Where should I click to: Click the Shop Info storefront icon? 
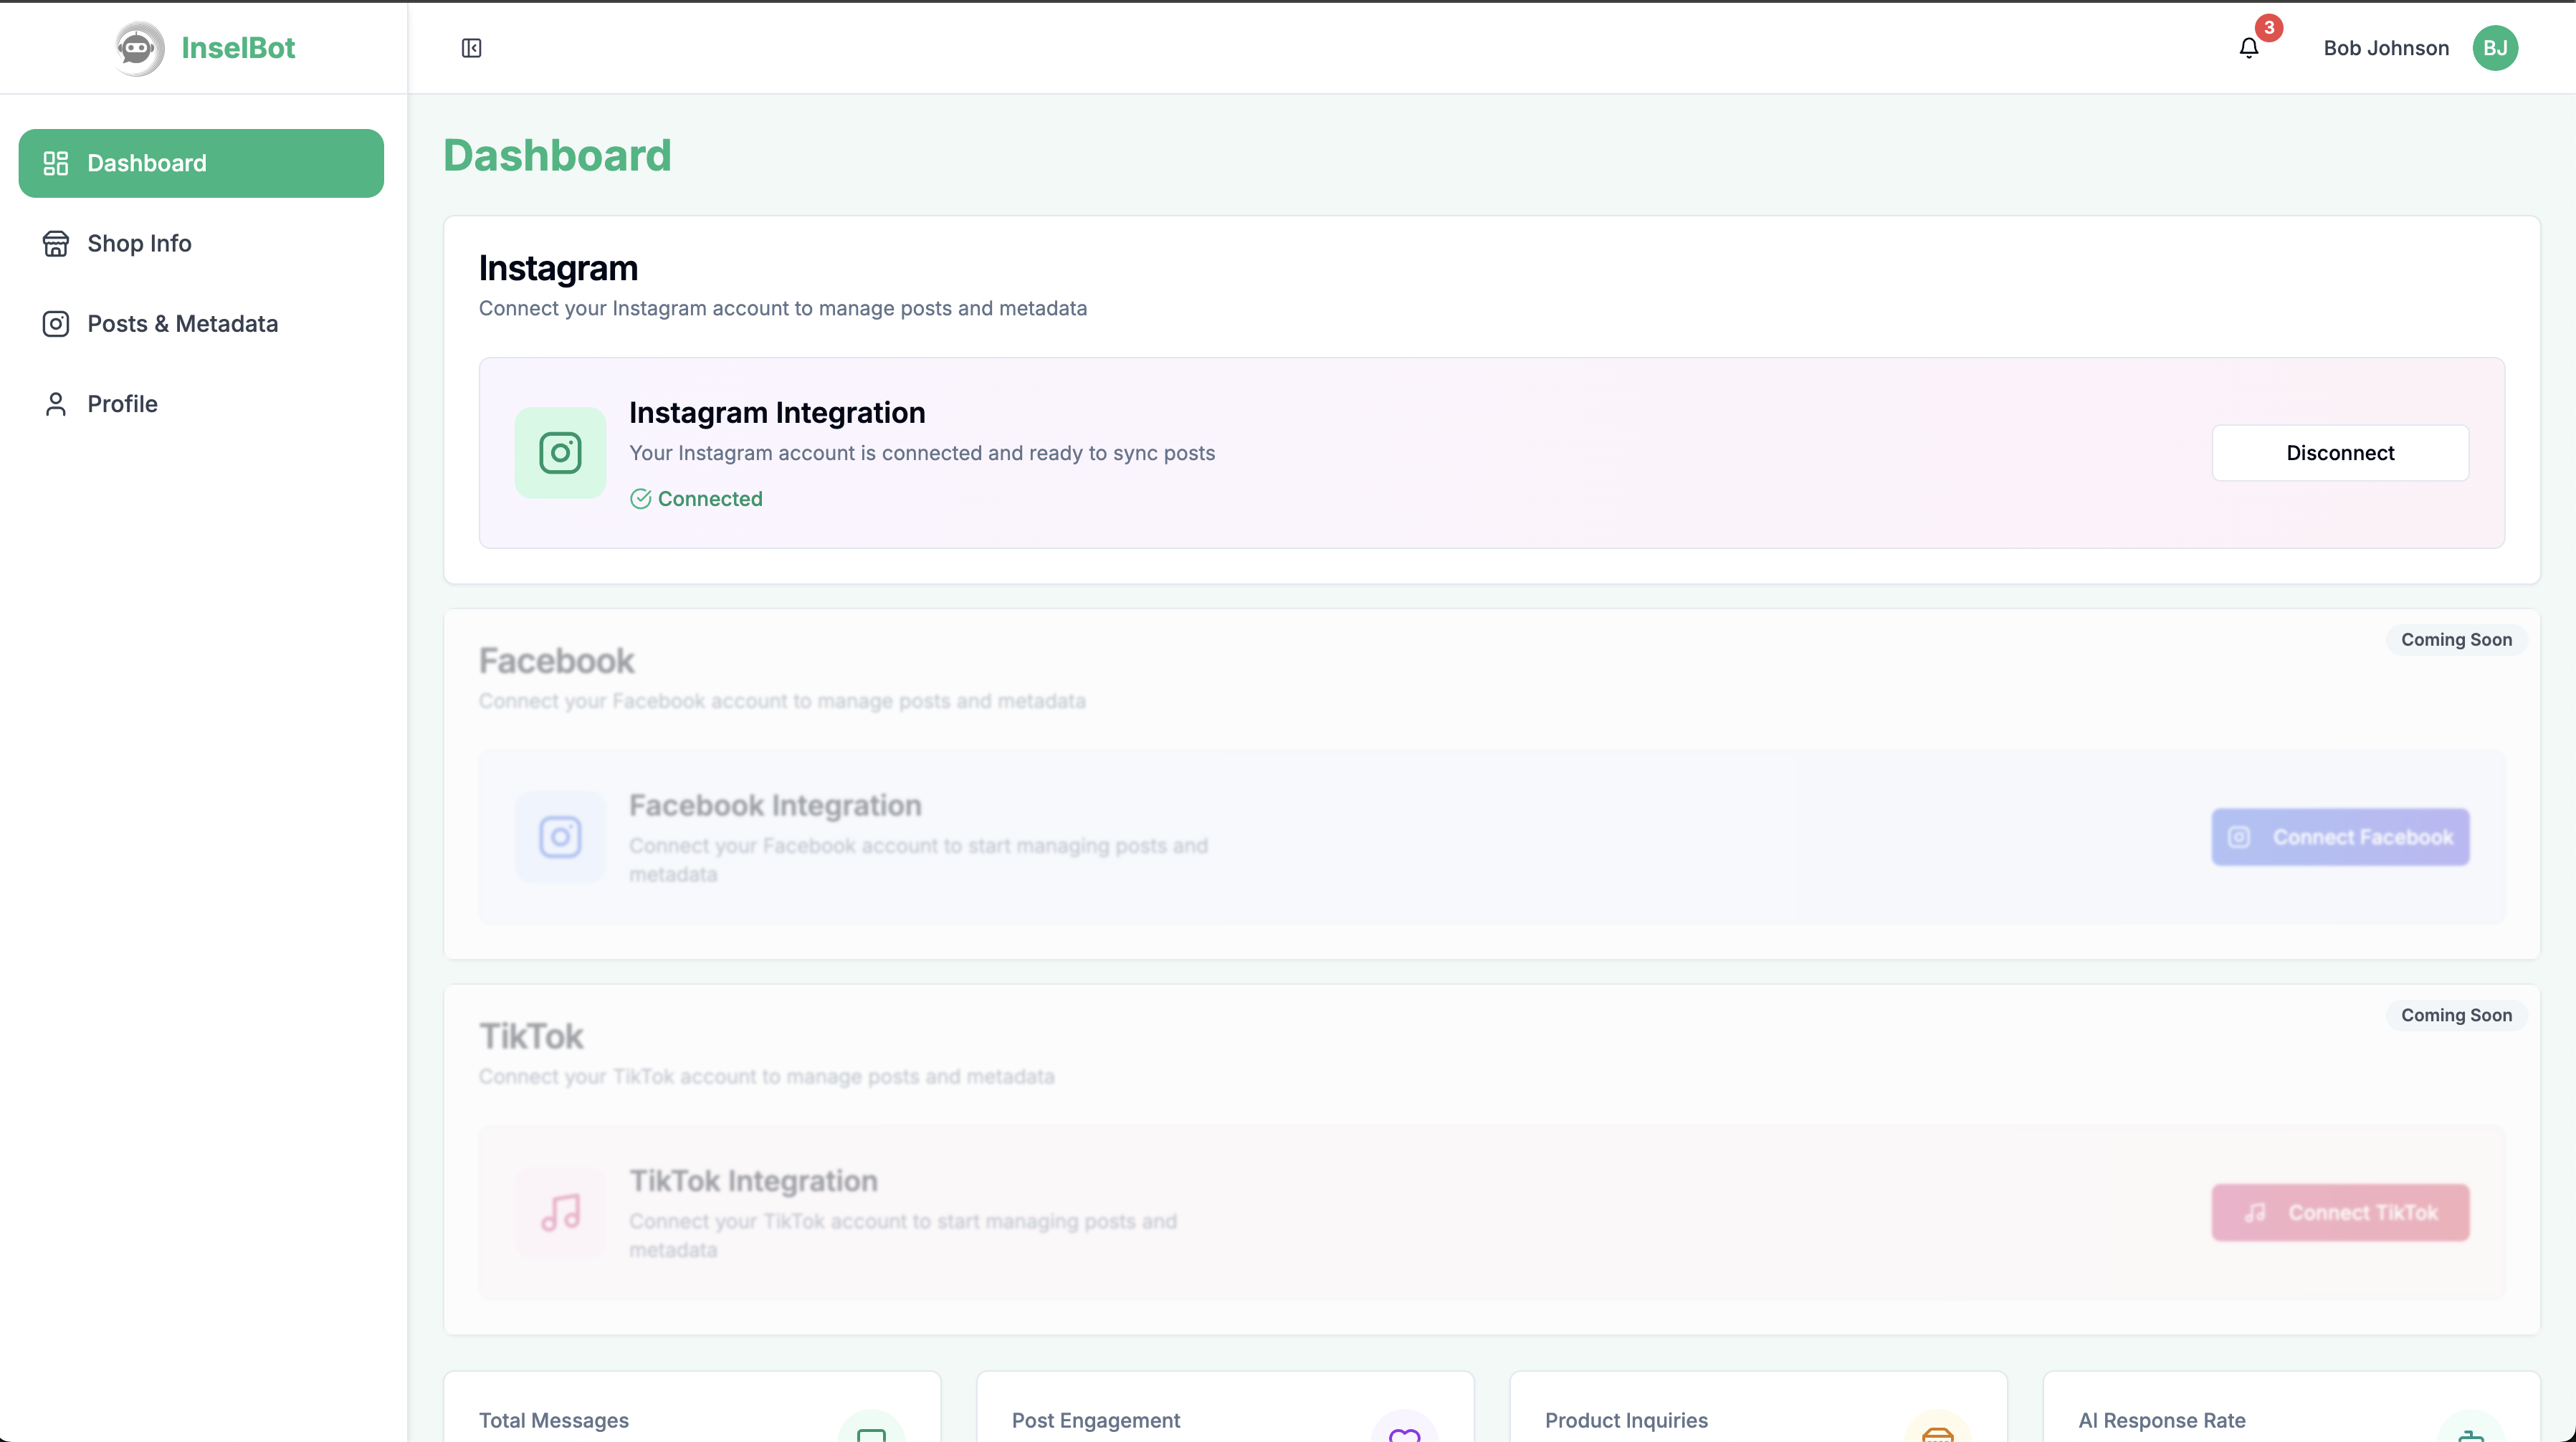[x=56, y=243]
